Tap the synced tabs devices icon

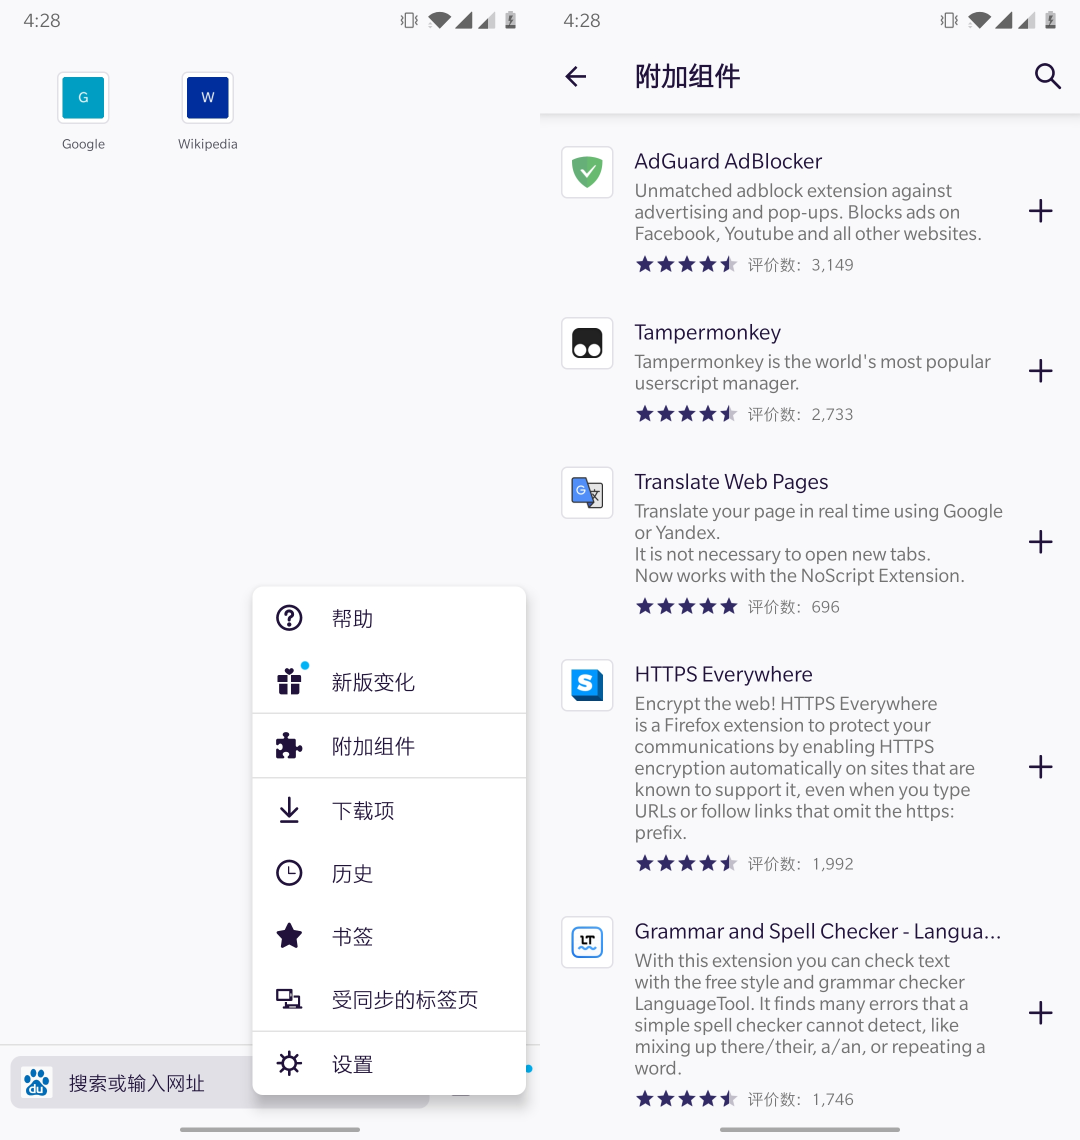tap(289, 999)
